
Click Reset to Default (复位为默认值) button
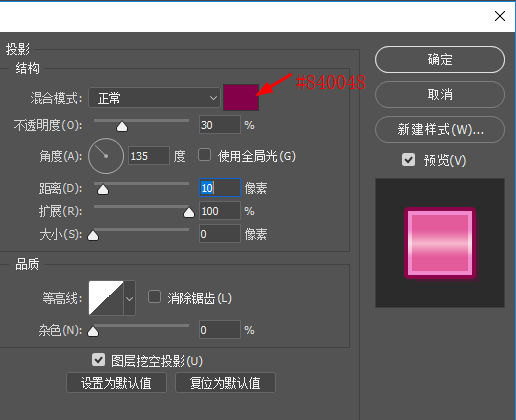[225, 383]
